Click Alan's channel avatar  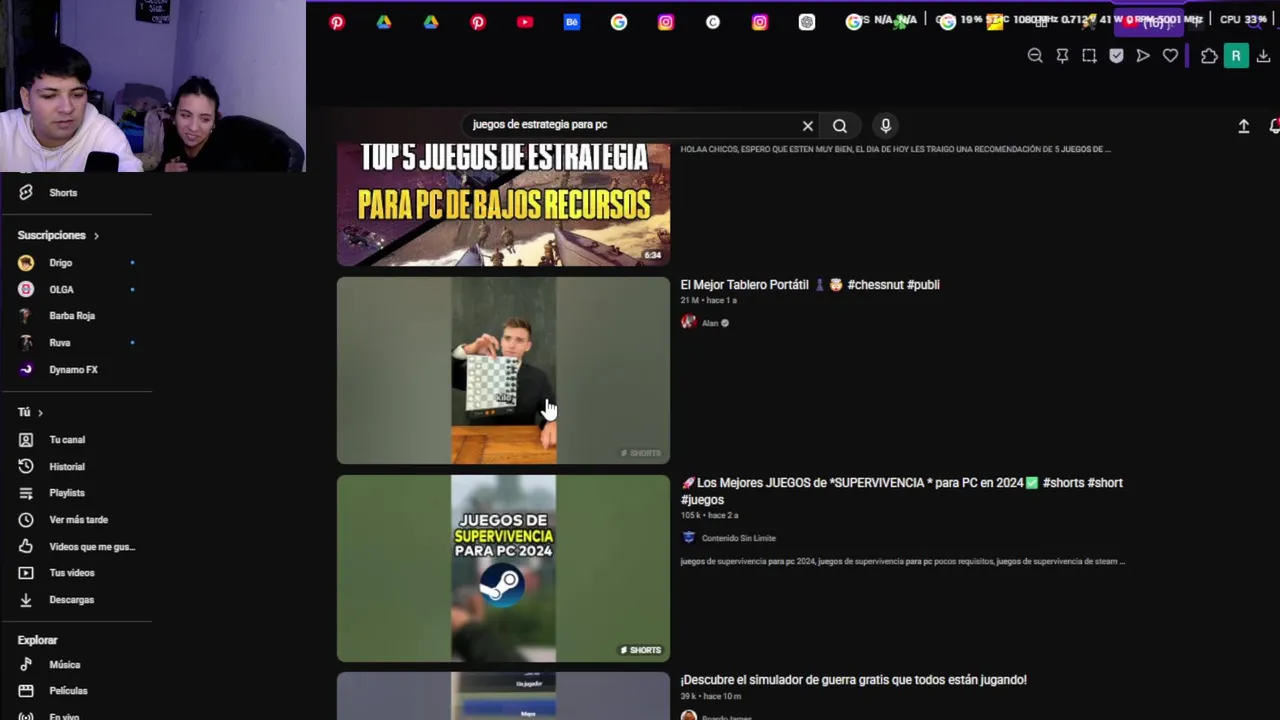click(x=688, y=322)
